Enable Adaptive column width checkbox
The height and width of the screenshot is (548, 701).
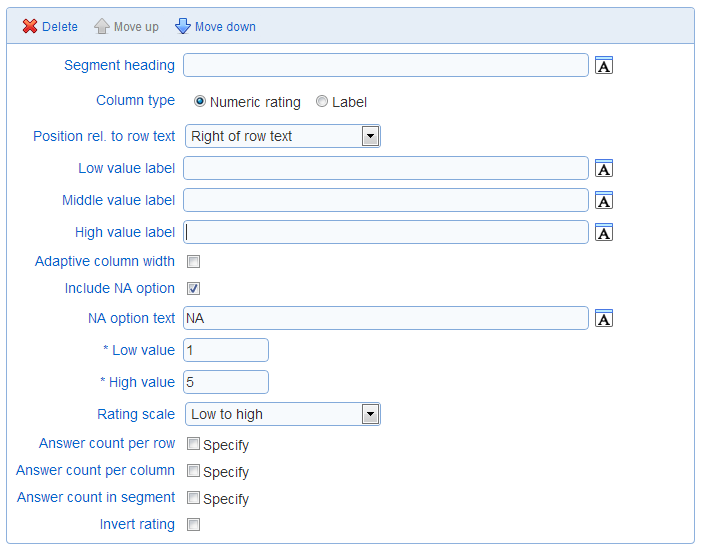click(194, 261)
